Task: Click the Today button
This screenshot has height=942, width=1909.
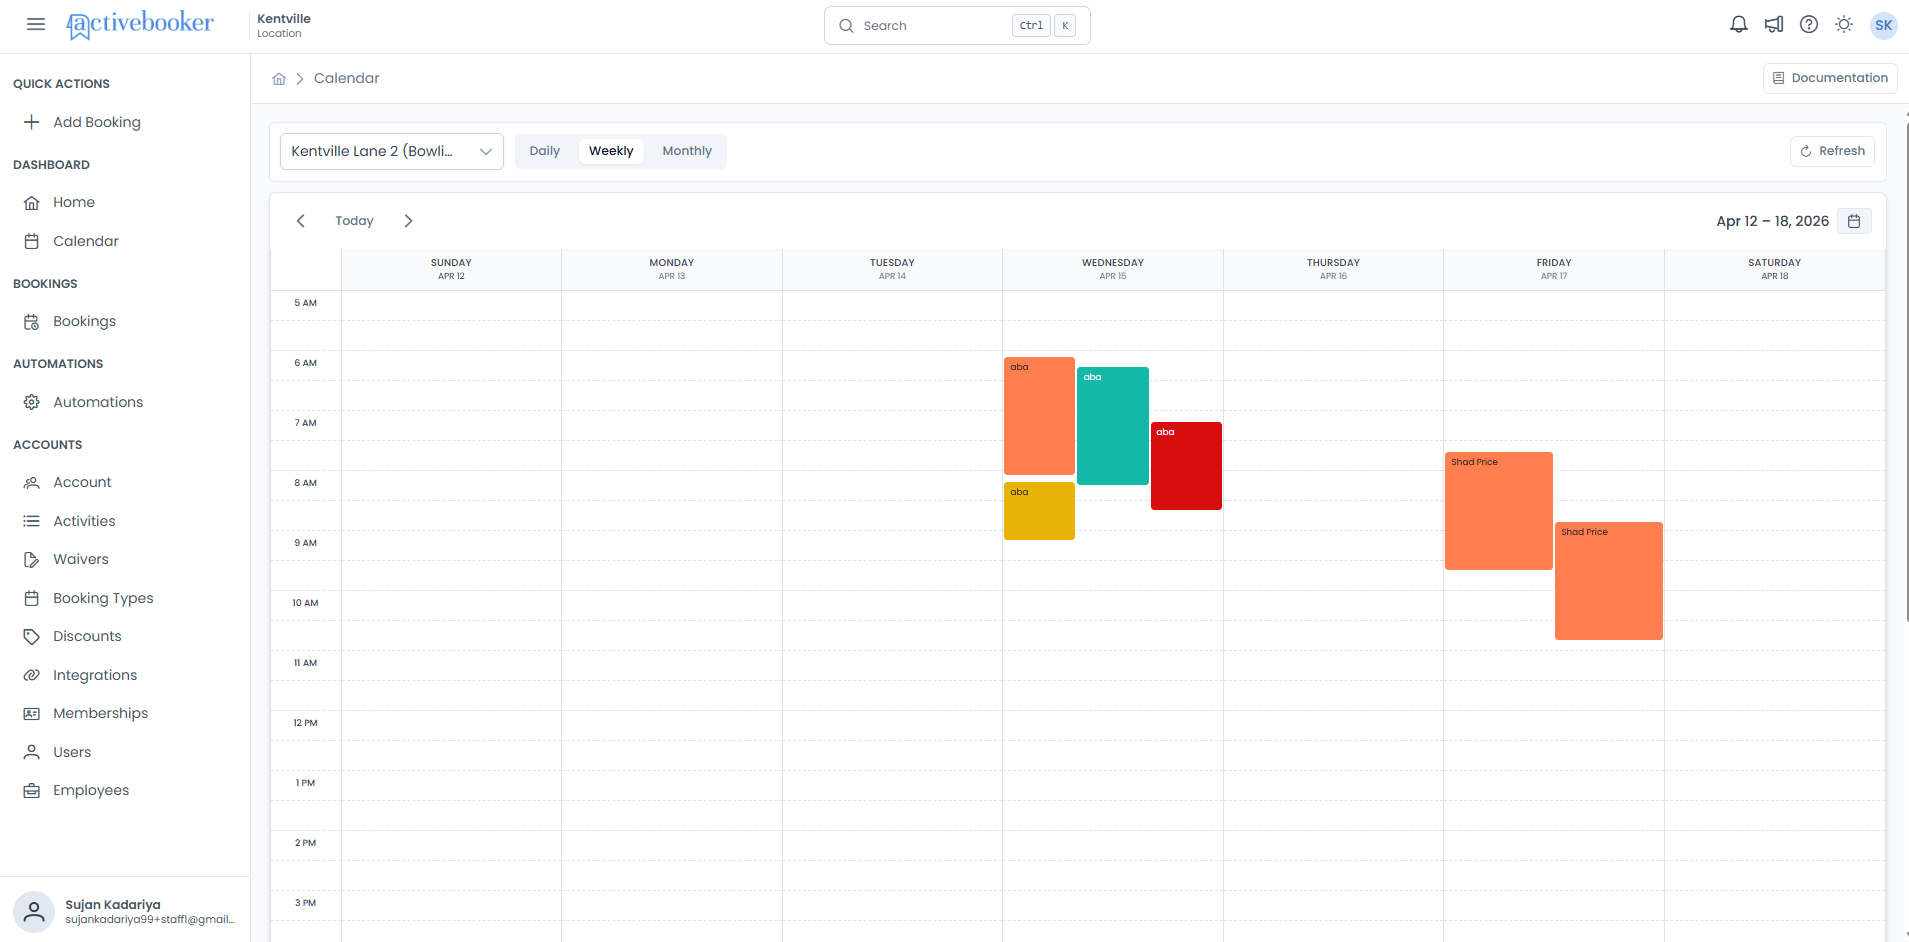Action: click(354, 221)
